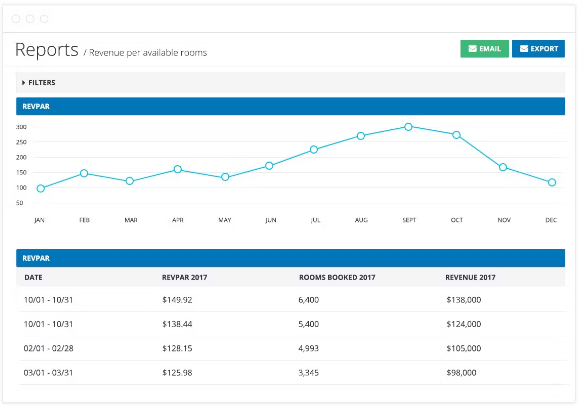Click the envelope icon on Email button
This screenshot has height=407, width=578.
(x=473, y=49)
